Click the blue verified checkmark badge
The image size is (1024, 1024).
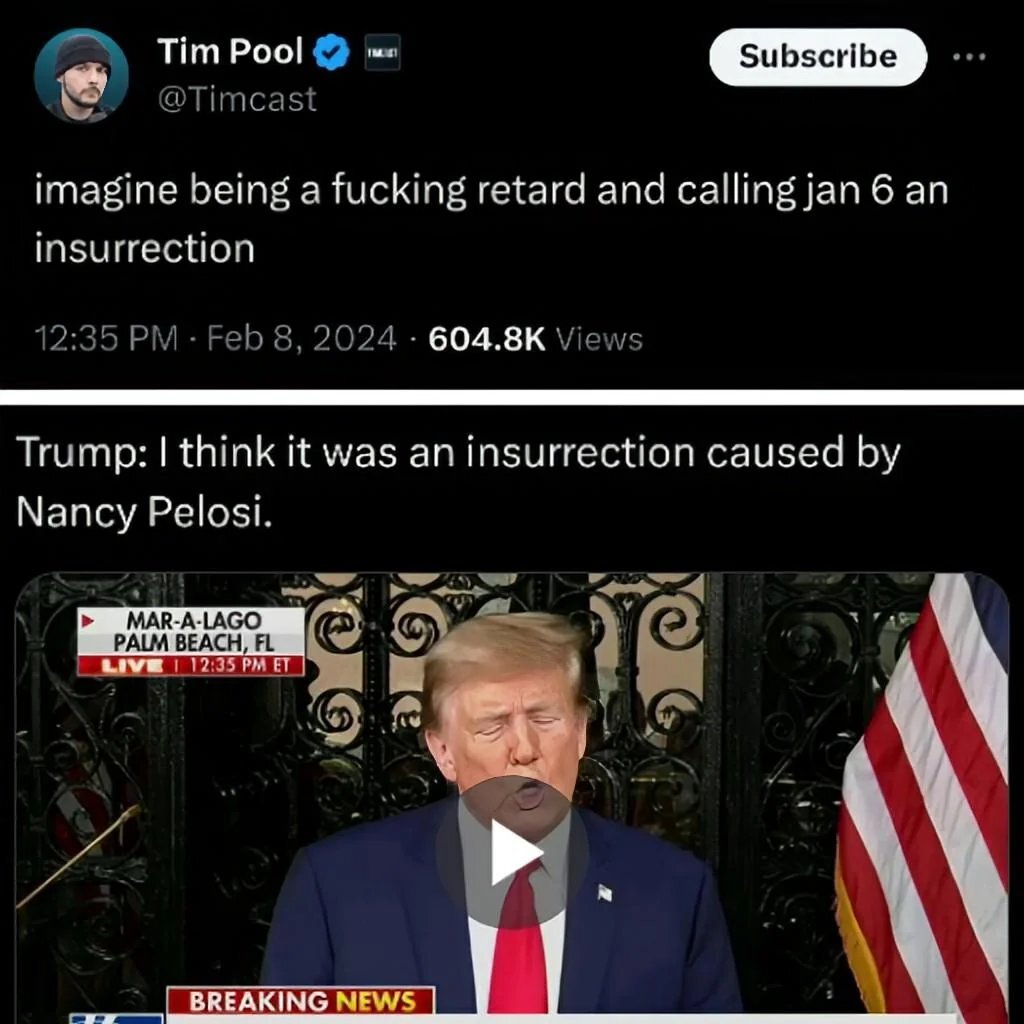click(x=332, y=52)
